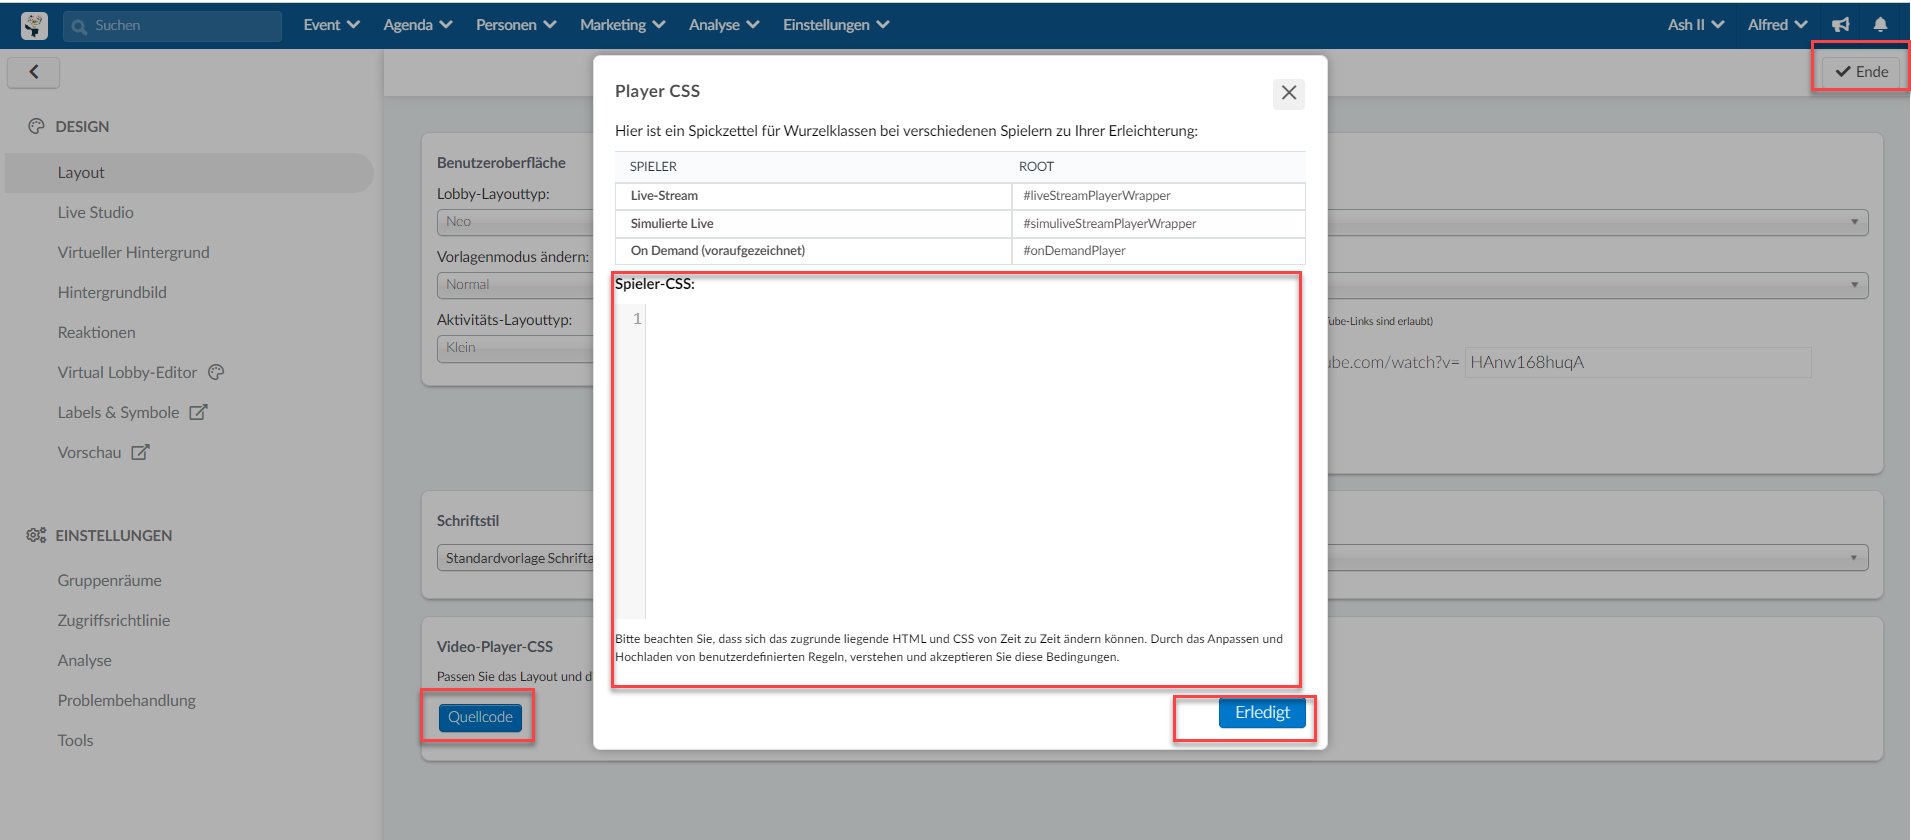The height and width of the screenshot is (840, 1911).
Task: Click the #simuliveStreamPlayerWrapper cell
Action: coord(1158,223)
